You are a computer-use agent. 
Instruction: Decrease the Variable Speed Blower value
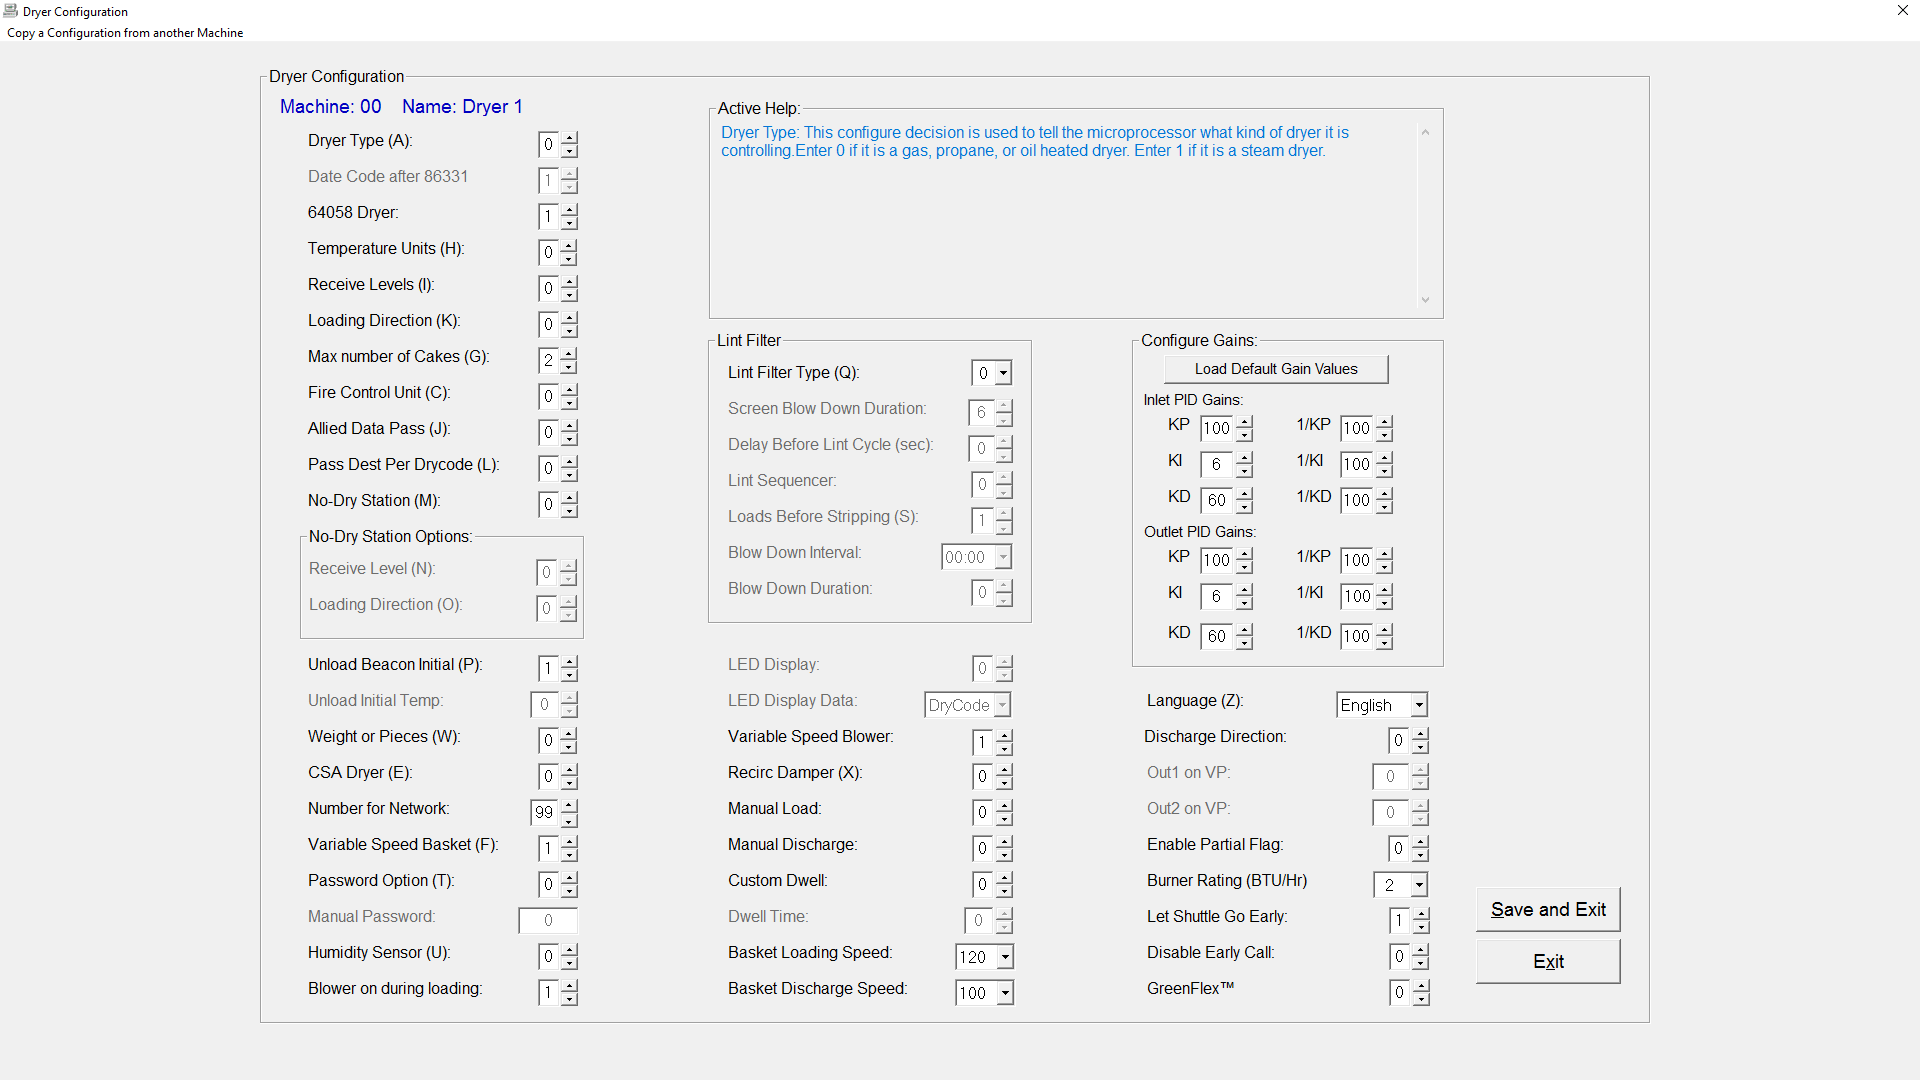[x=1005, y=749]
